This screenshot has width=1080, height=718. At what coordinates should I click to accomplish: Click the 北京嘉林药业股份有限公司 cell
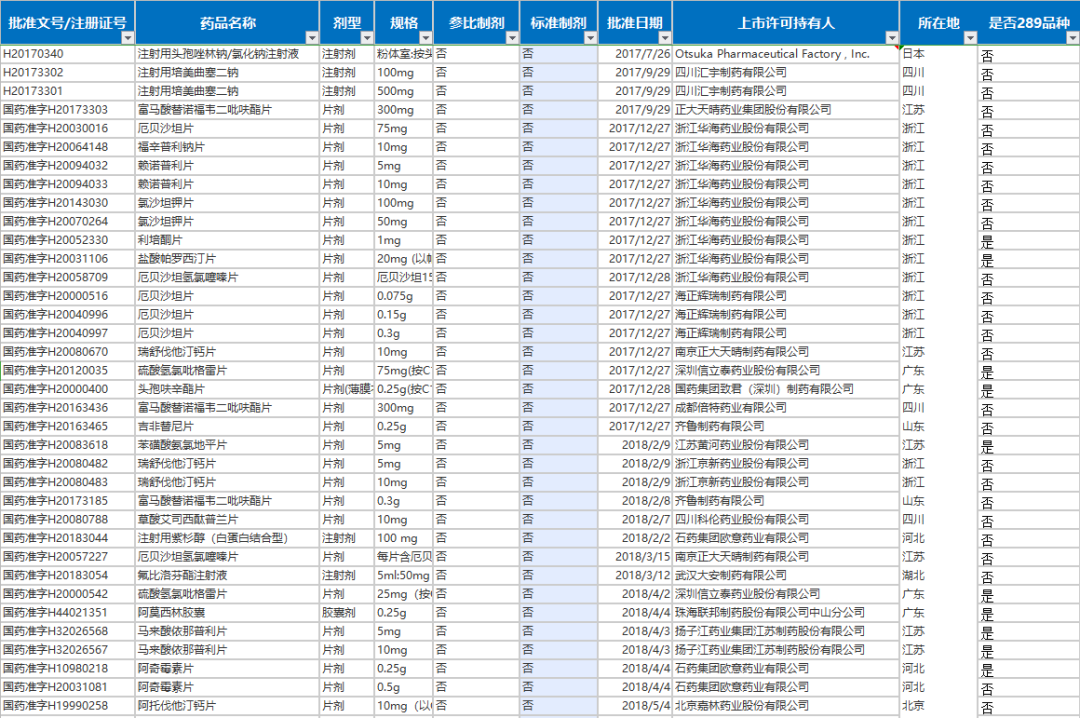click(x=786, y=706)
